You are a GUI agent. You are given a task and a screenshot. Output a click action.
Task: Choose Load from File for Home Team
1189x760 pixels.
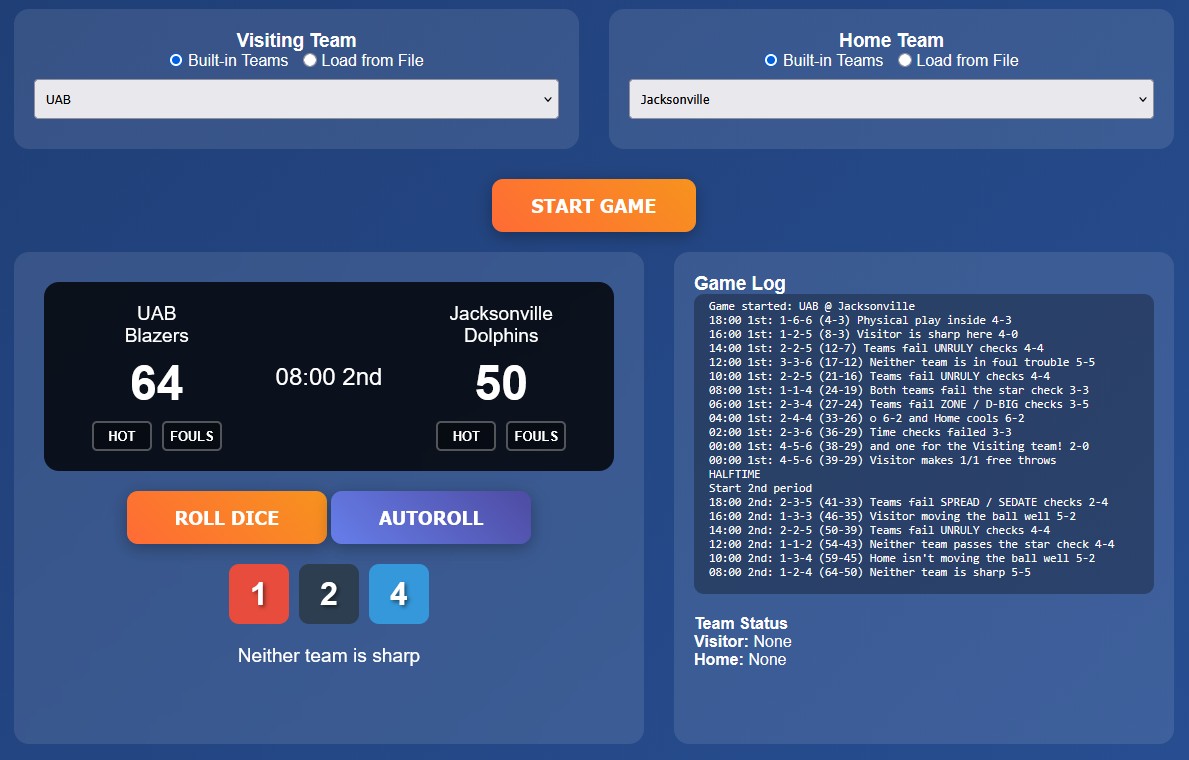[905, 61]
